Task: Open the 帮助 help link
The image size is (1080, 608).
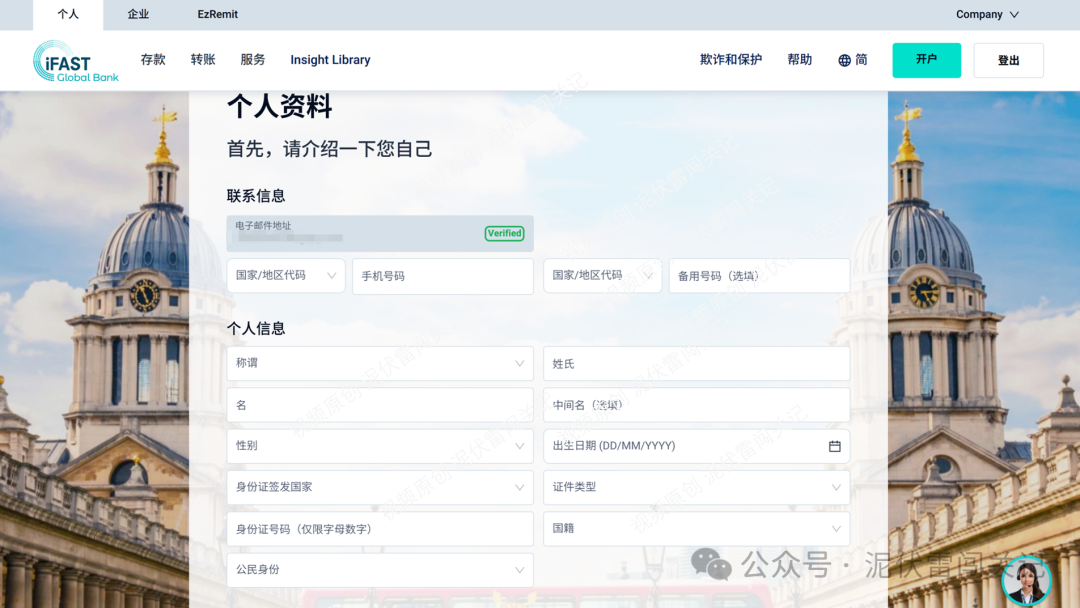Action: click(x=799, y=60)
